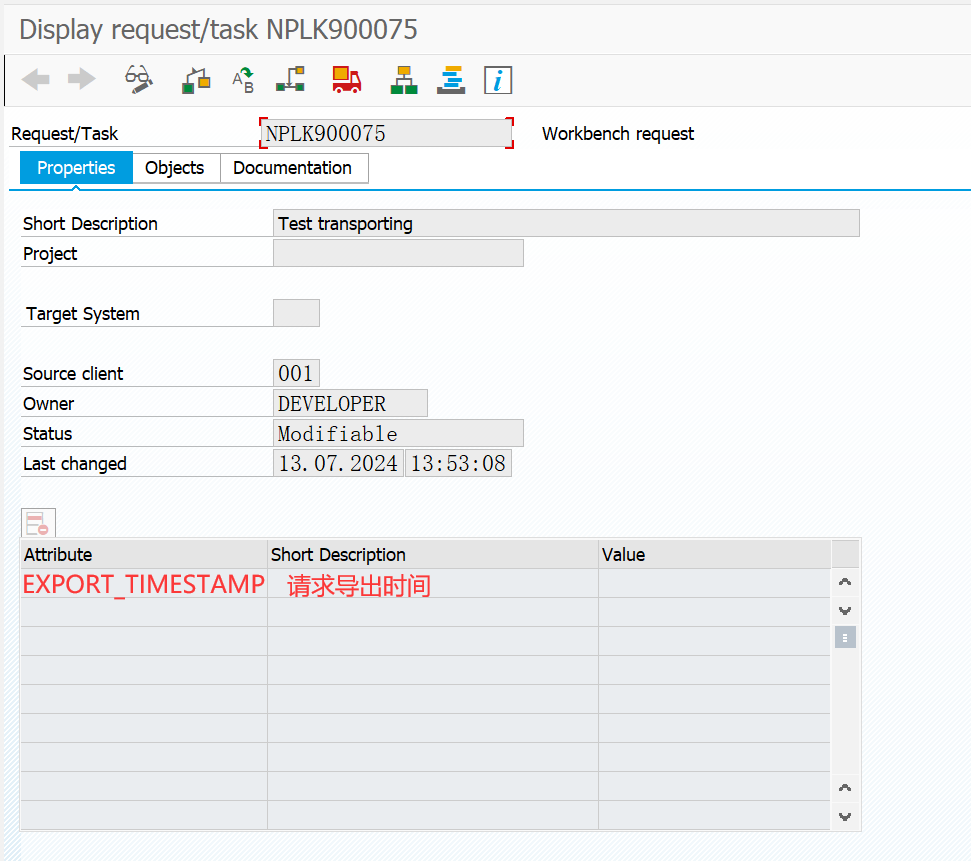The width and height of the screenshot is (971, 861).
Task: Click the Request/Task field showing NPLK900075
Action: point(386,134)
